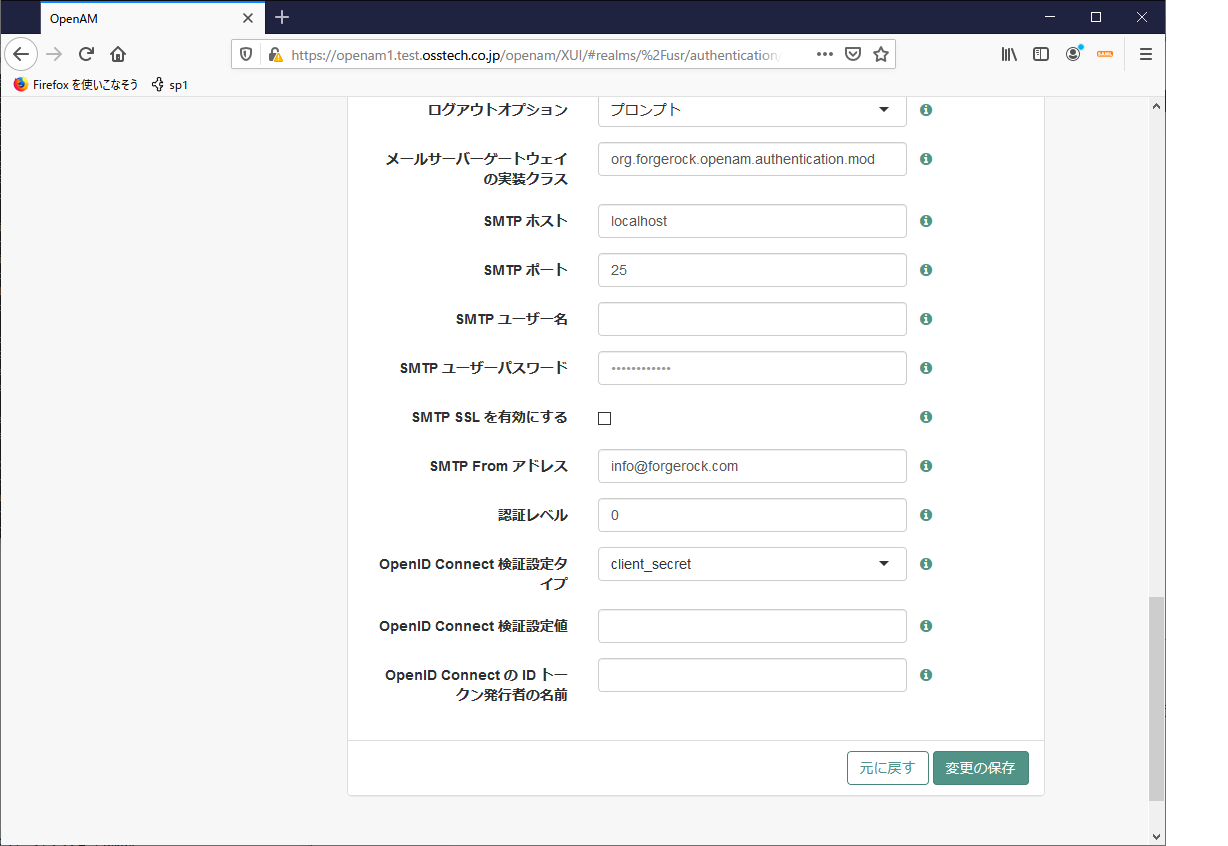
Task: Click the 元に戻す reset button
Action: point(887,768)
